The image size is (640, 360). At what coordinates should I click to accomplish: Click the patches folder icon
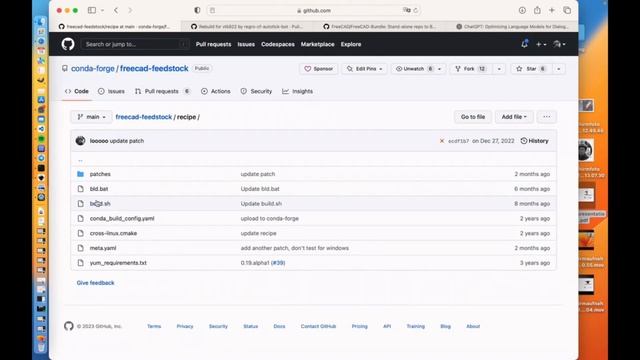pos(80,174)
